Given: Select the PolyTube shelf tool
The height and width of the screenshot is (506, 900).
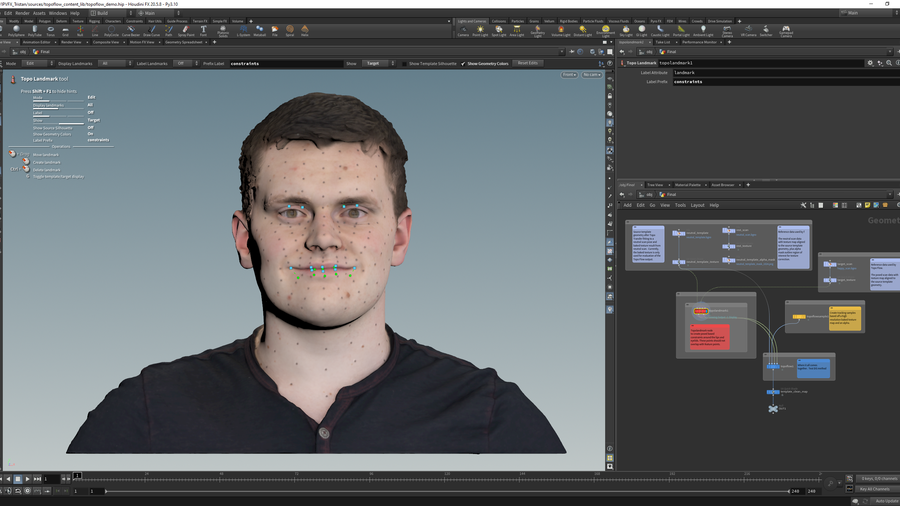Looking at the screenshot, I should 34,31.
